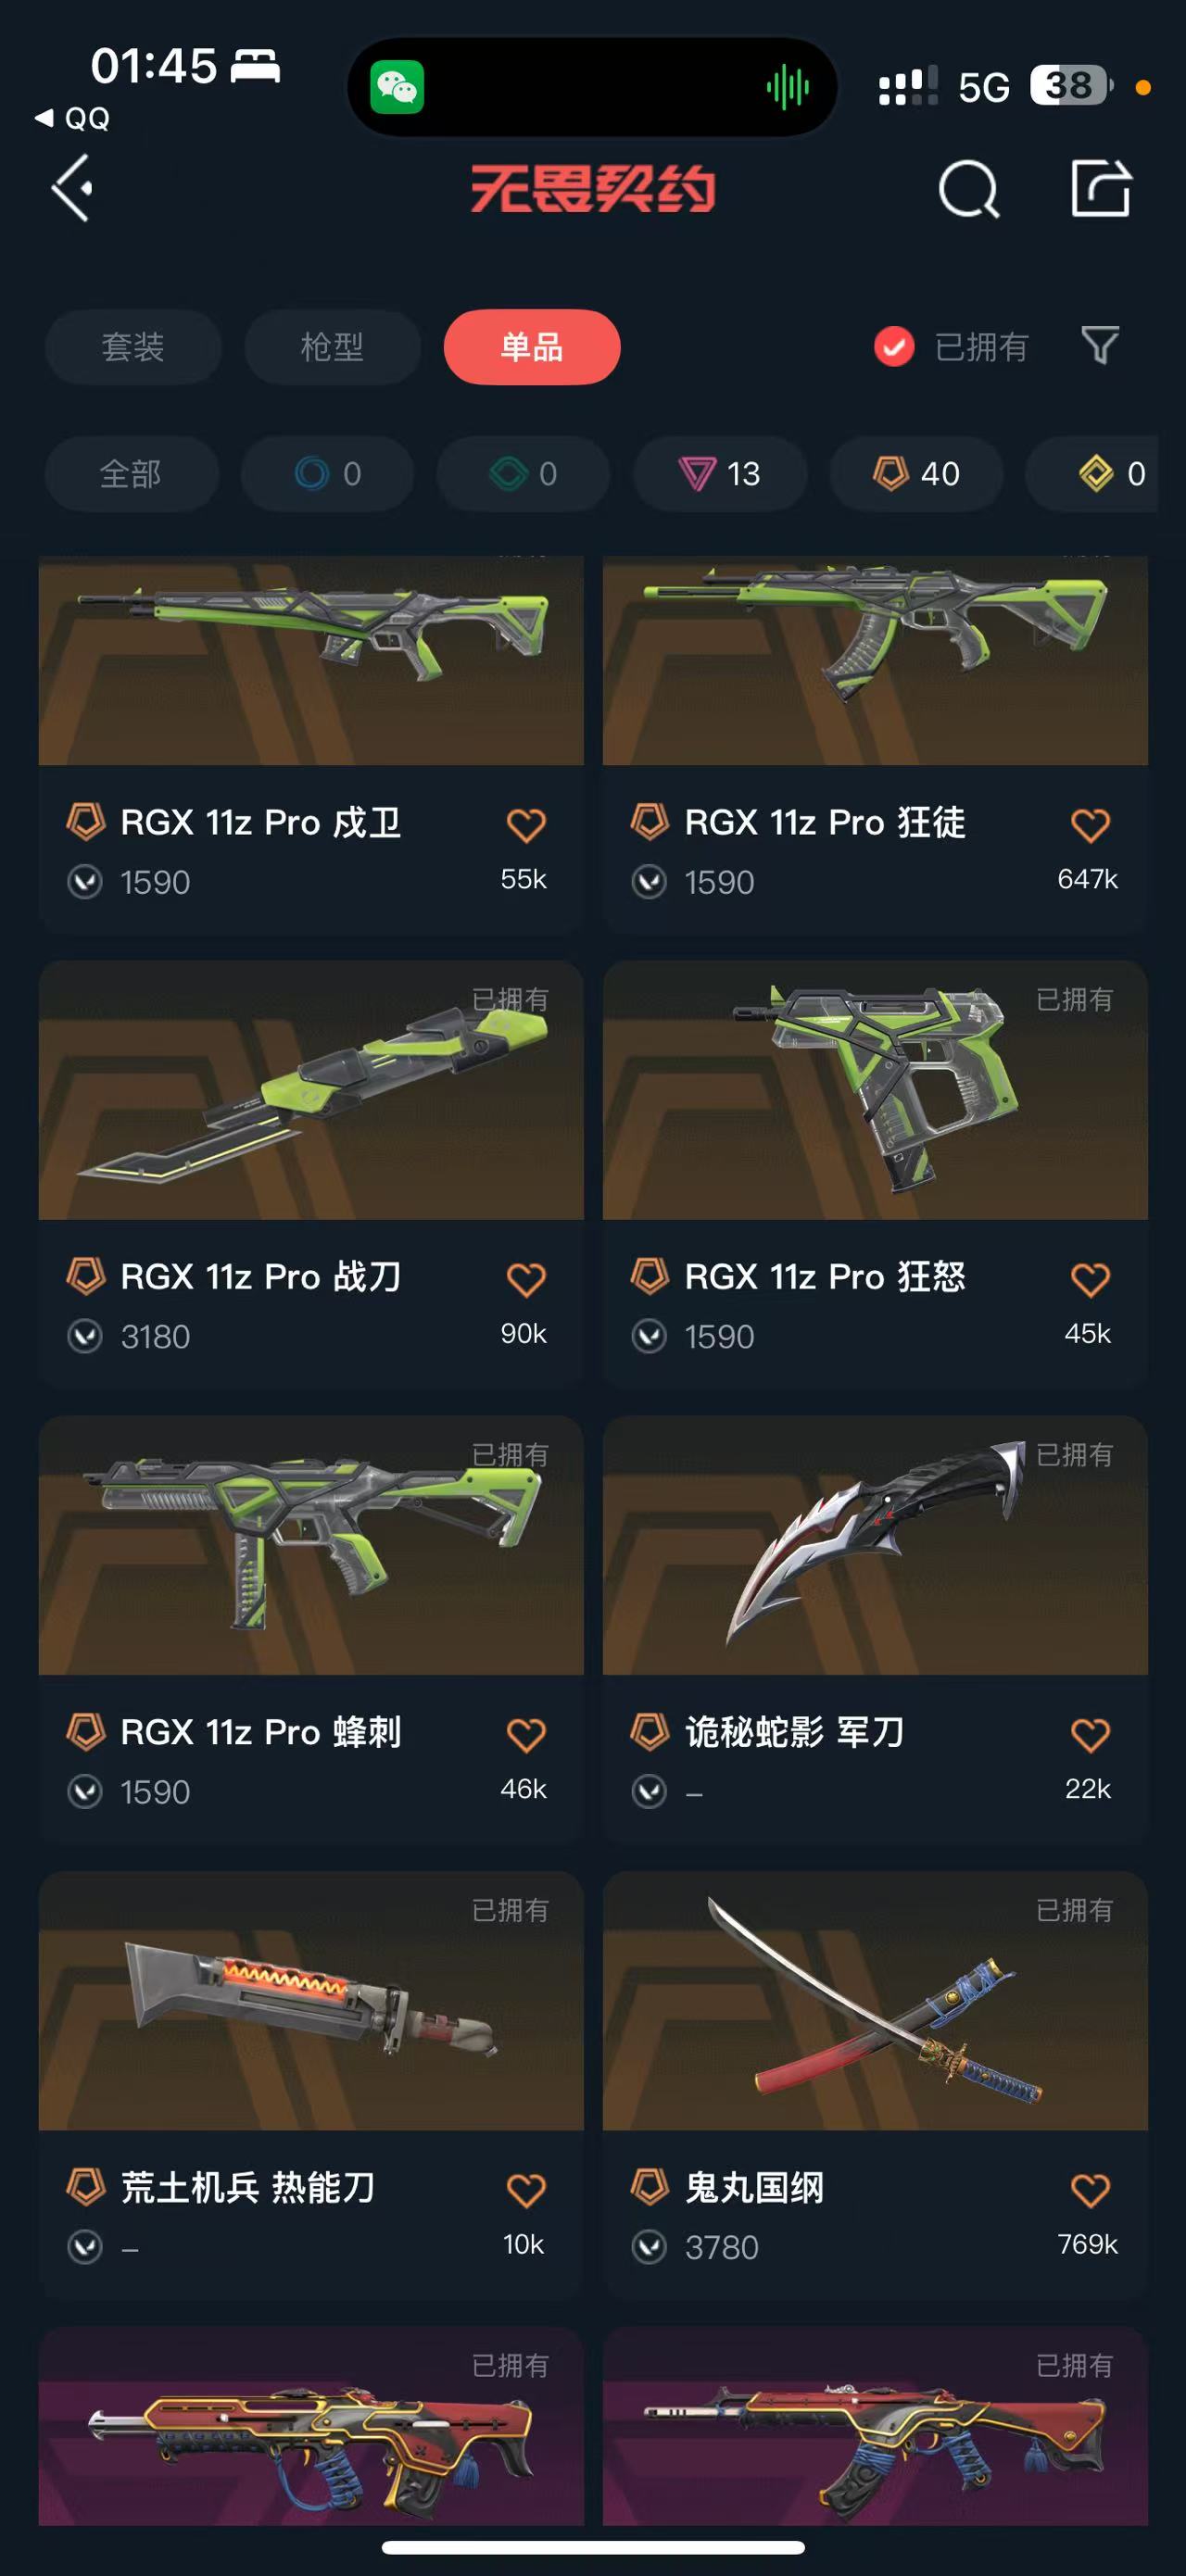This screenshot has width=1186, height=2576.
Task: Open RGX 11z Pro 狂怒 skin thumbnail
Action: click(875, 1090)
